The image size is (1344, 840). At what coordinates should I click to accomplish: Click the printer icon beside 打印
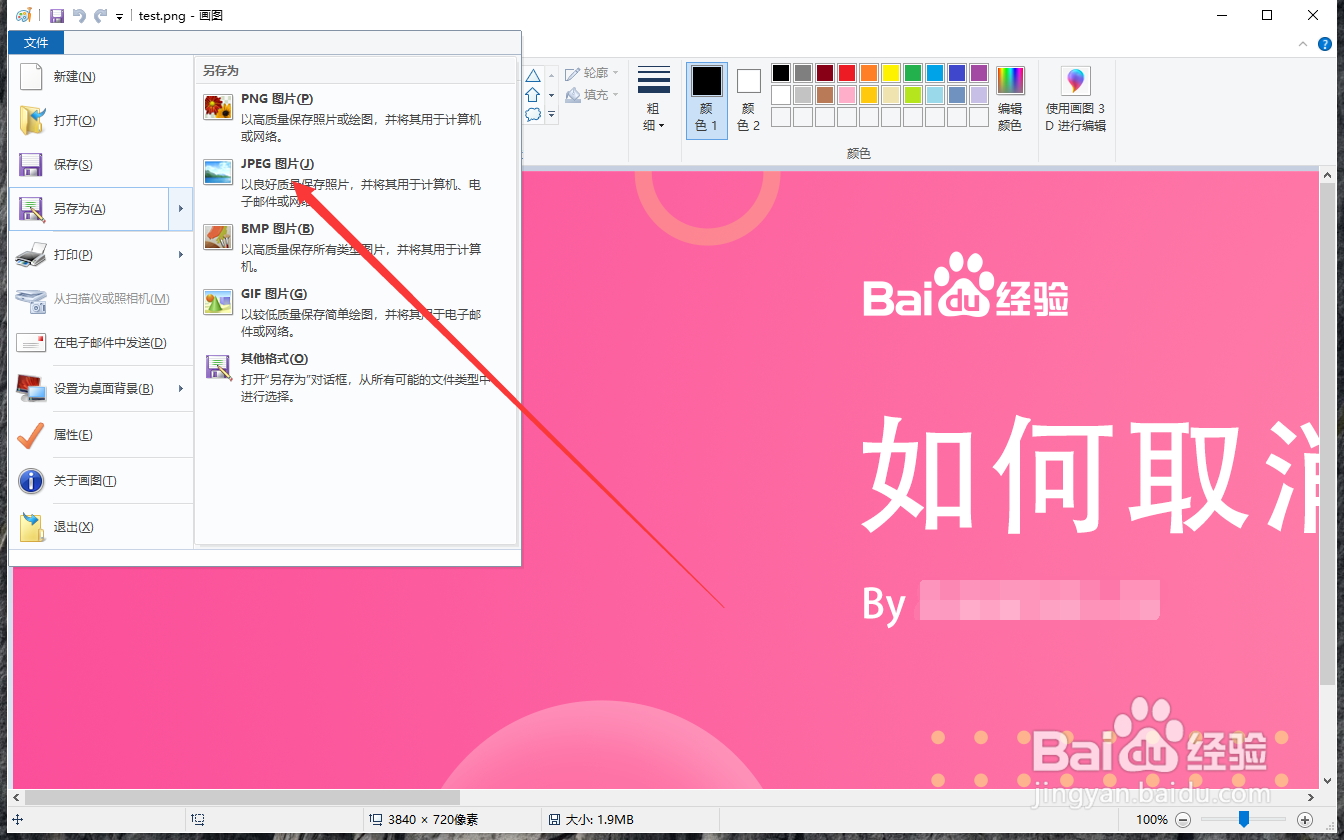[x=31, y=255]
